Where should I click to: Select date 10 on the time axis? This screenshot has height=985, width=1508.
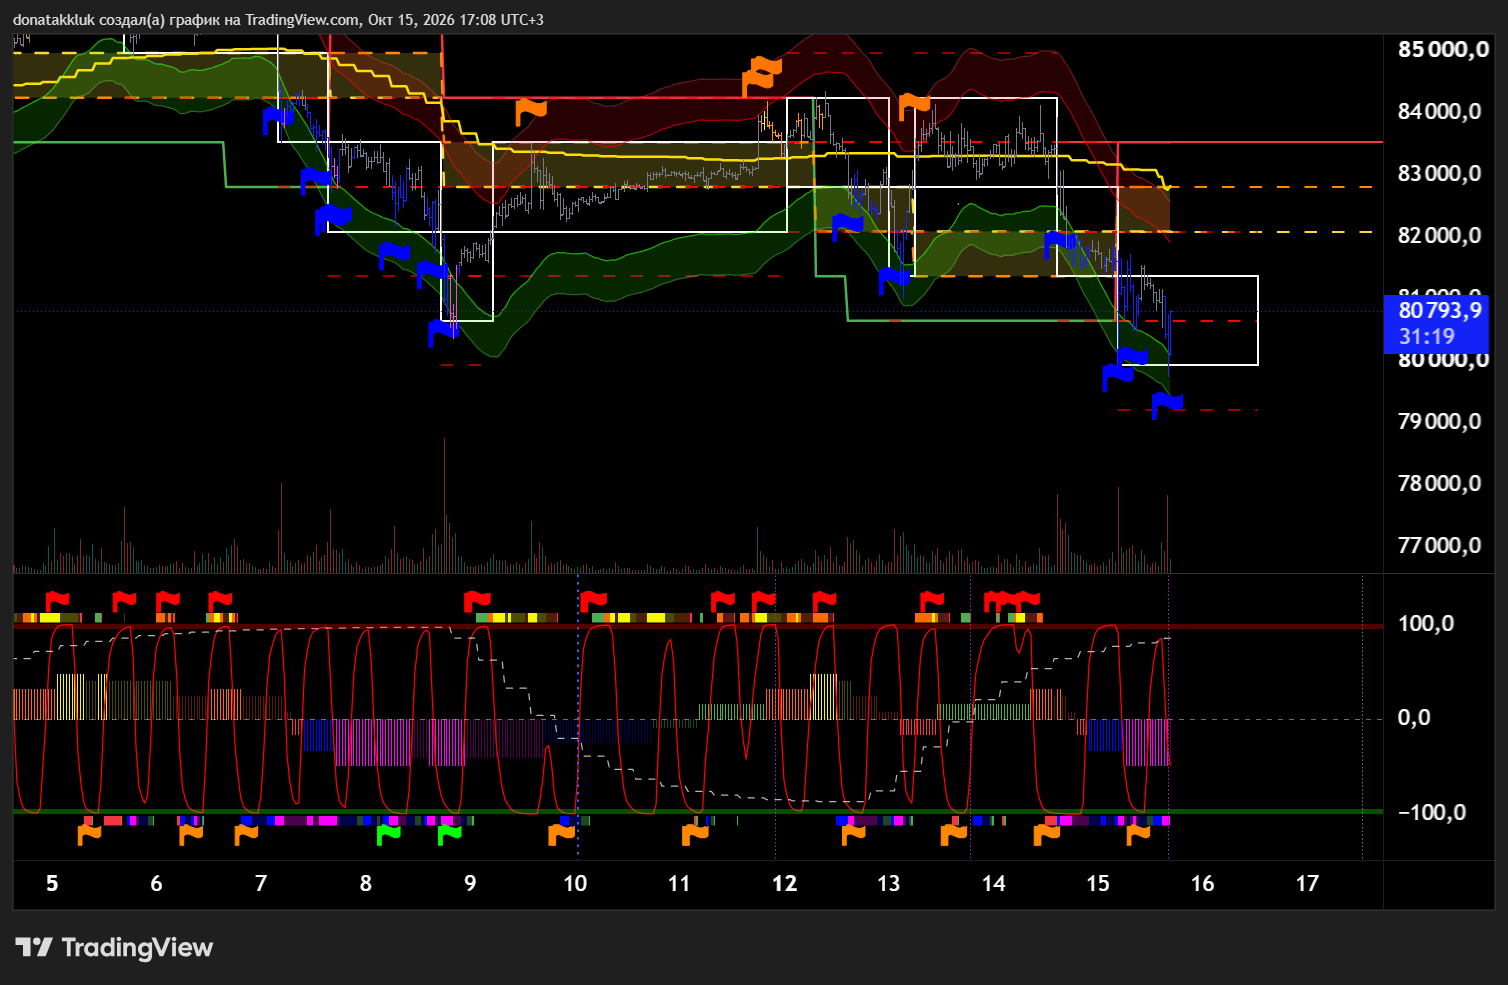tap(575, 884)
